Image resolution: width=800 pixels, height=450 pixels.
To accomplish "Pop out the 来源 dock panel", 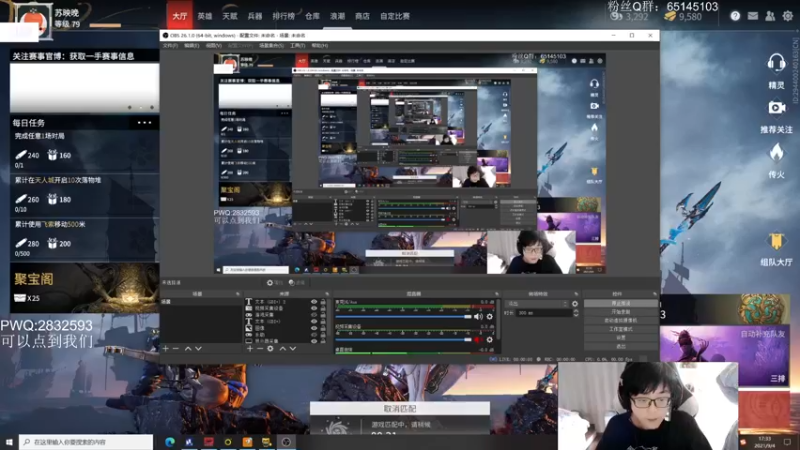I will coord(327,294).
